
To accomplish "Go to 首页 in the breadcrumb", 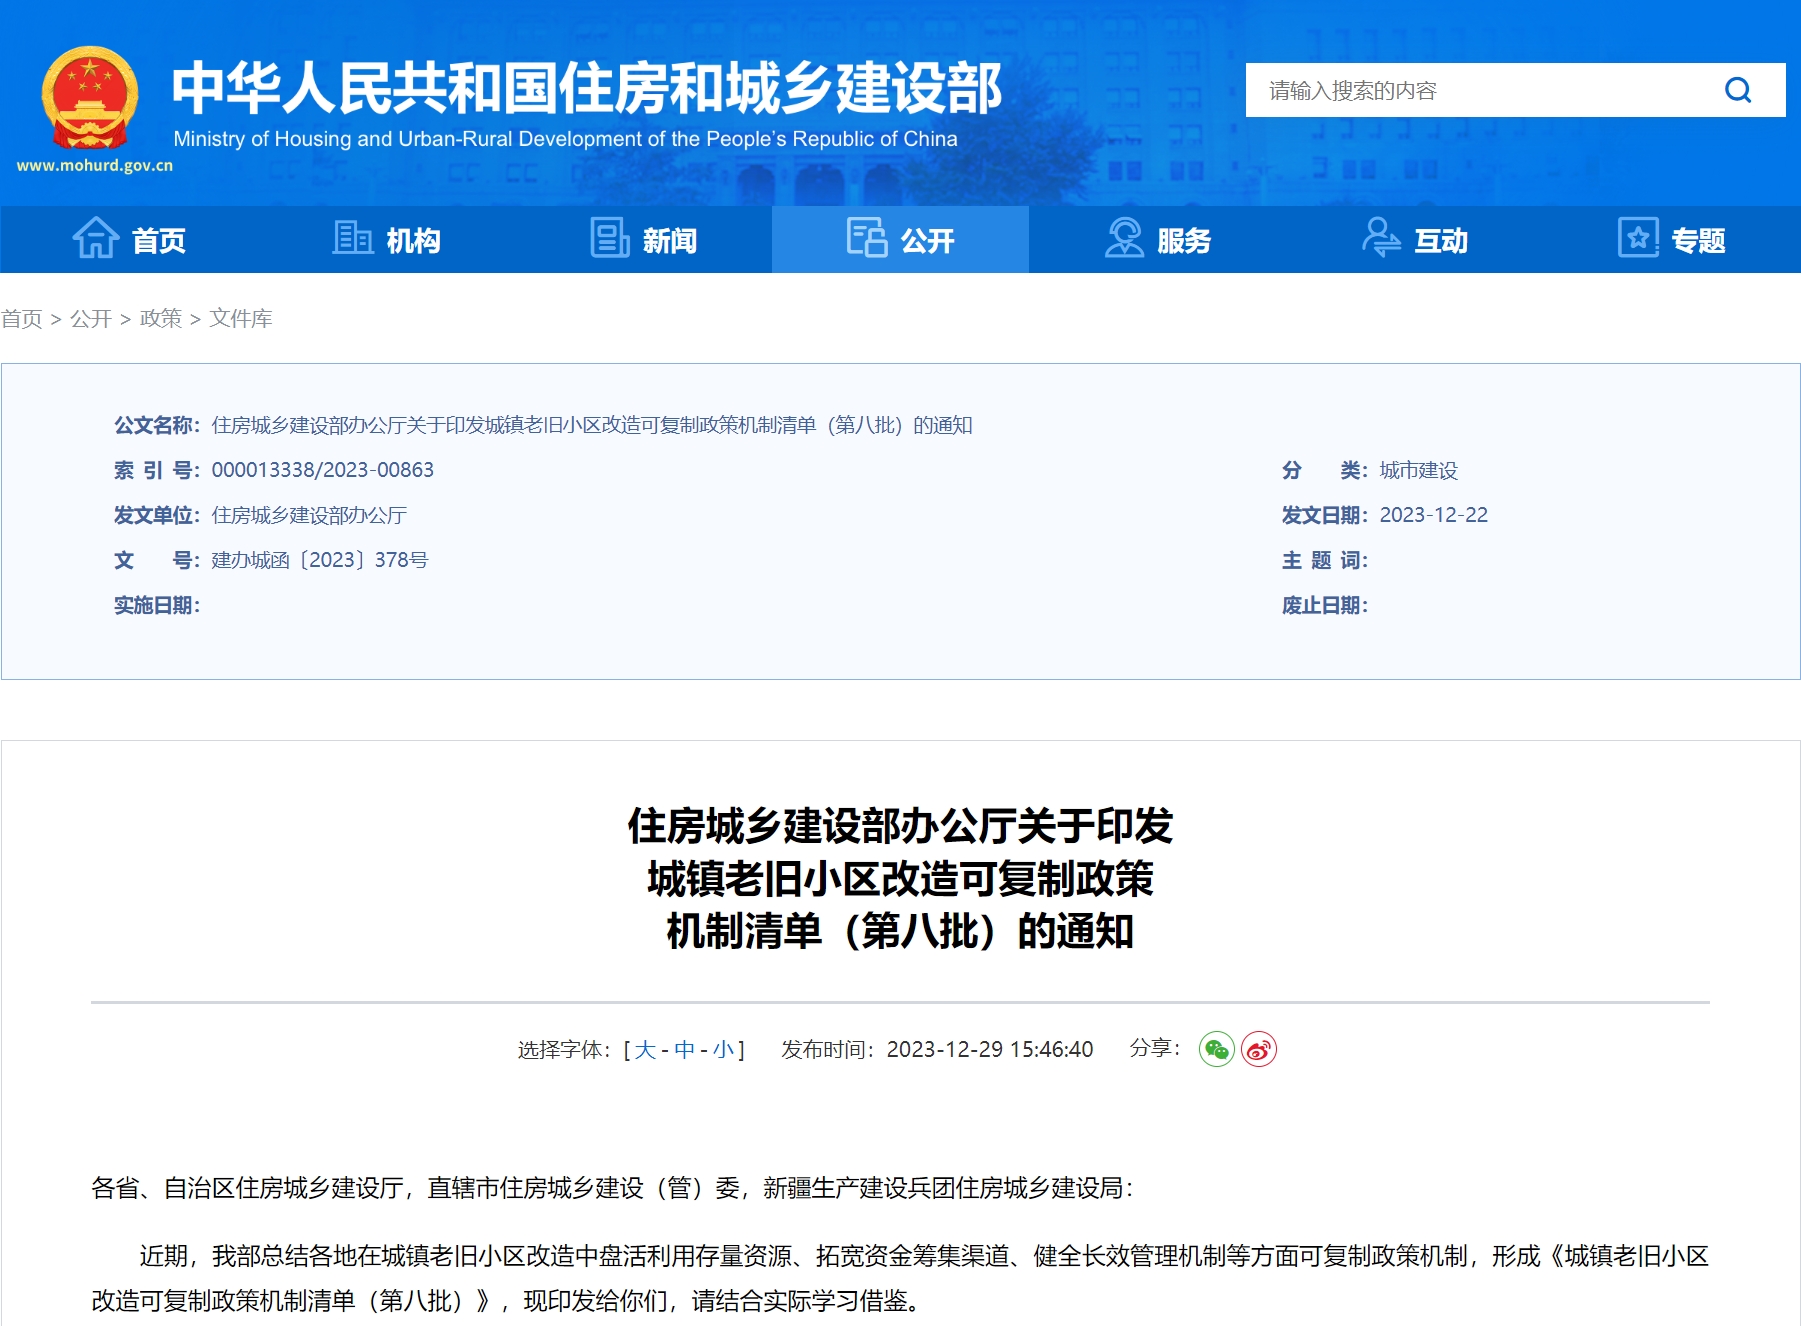I will click(22, 318).
